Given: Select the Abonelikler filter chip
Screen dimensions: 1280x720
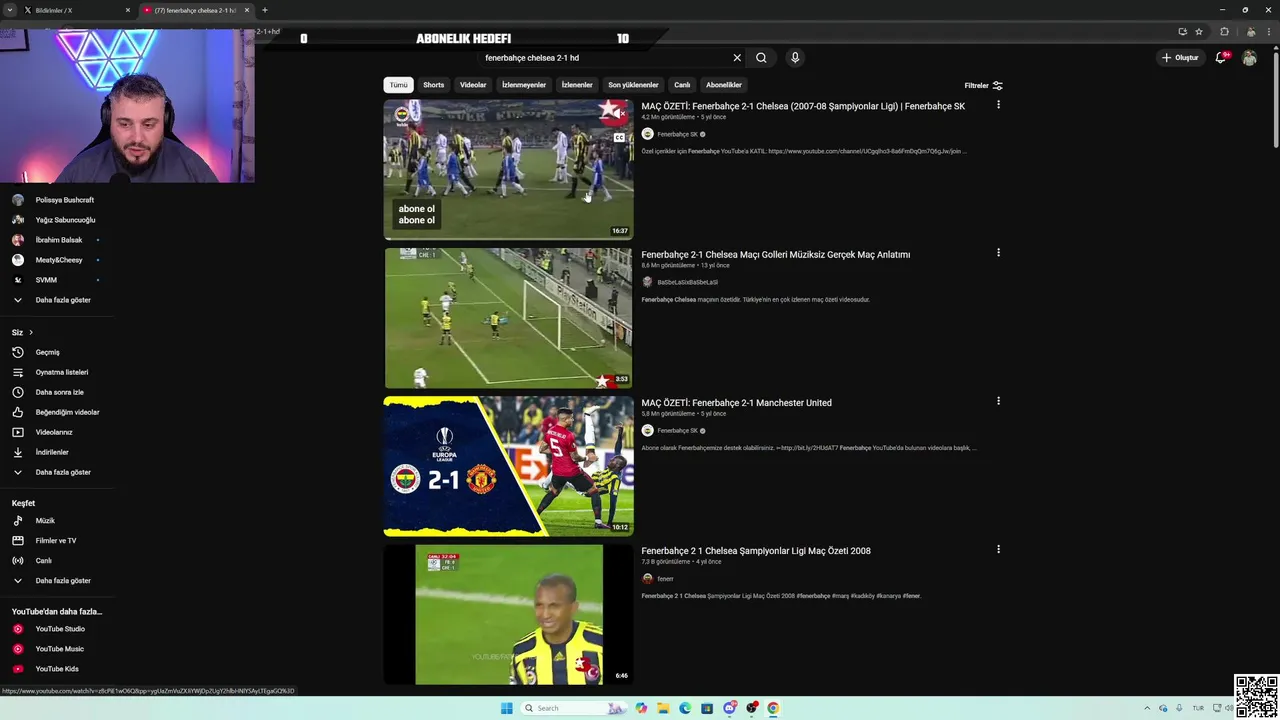Looking at the screenshot, I should (724, 85).
